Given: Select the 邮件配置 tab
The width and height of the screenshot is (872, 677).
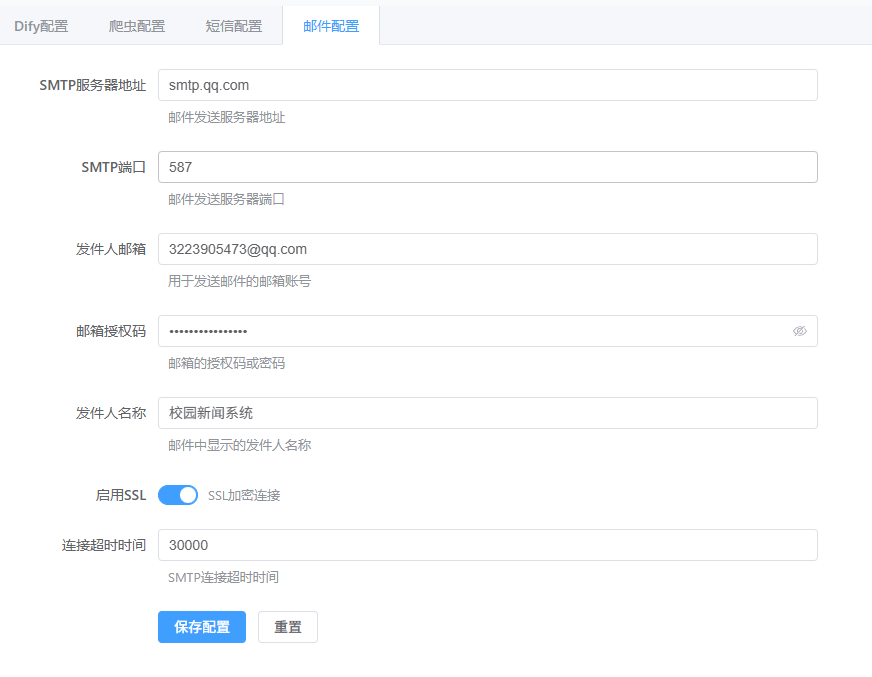Looking at the screenshot, I should point(331,26).
